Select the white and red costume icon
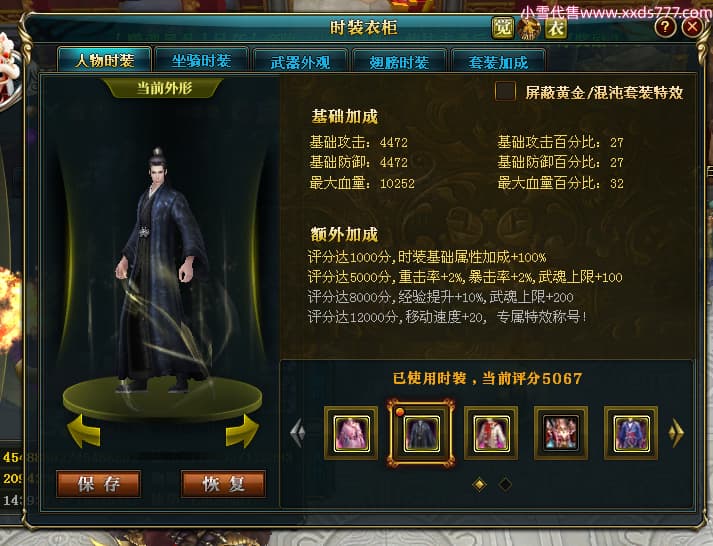The image size is (713, 546). (x=491, y=433)
